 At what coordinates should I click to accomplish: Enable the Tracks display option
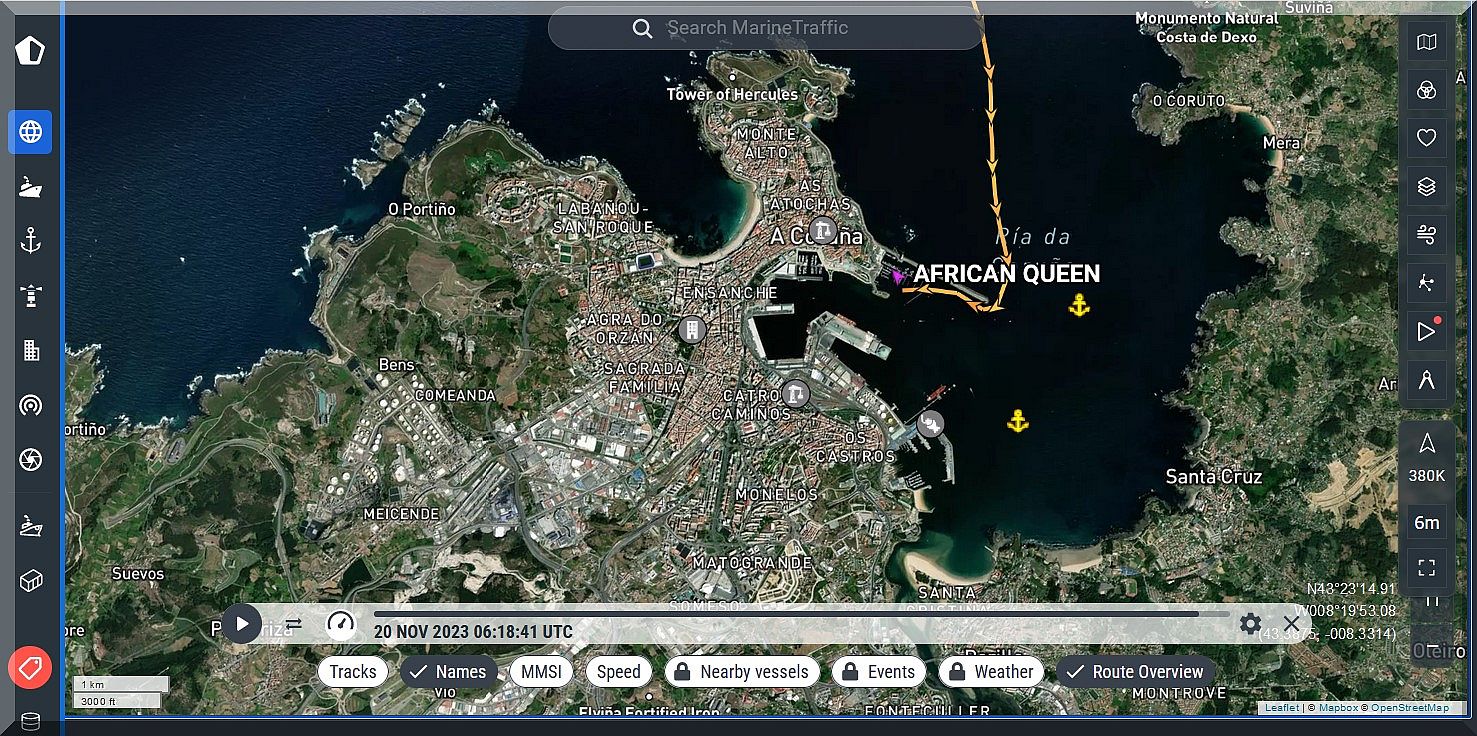pos(353,672)
